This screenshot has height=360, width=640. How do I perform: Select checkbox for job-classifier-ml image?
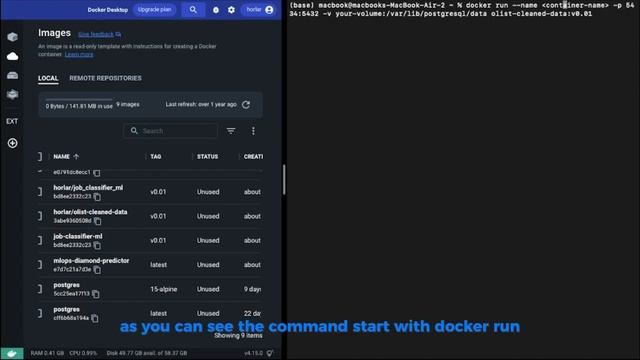point(40,240)
